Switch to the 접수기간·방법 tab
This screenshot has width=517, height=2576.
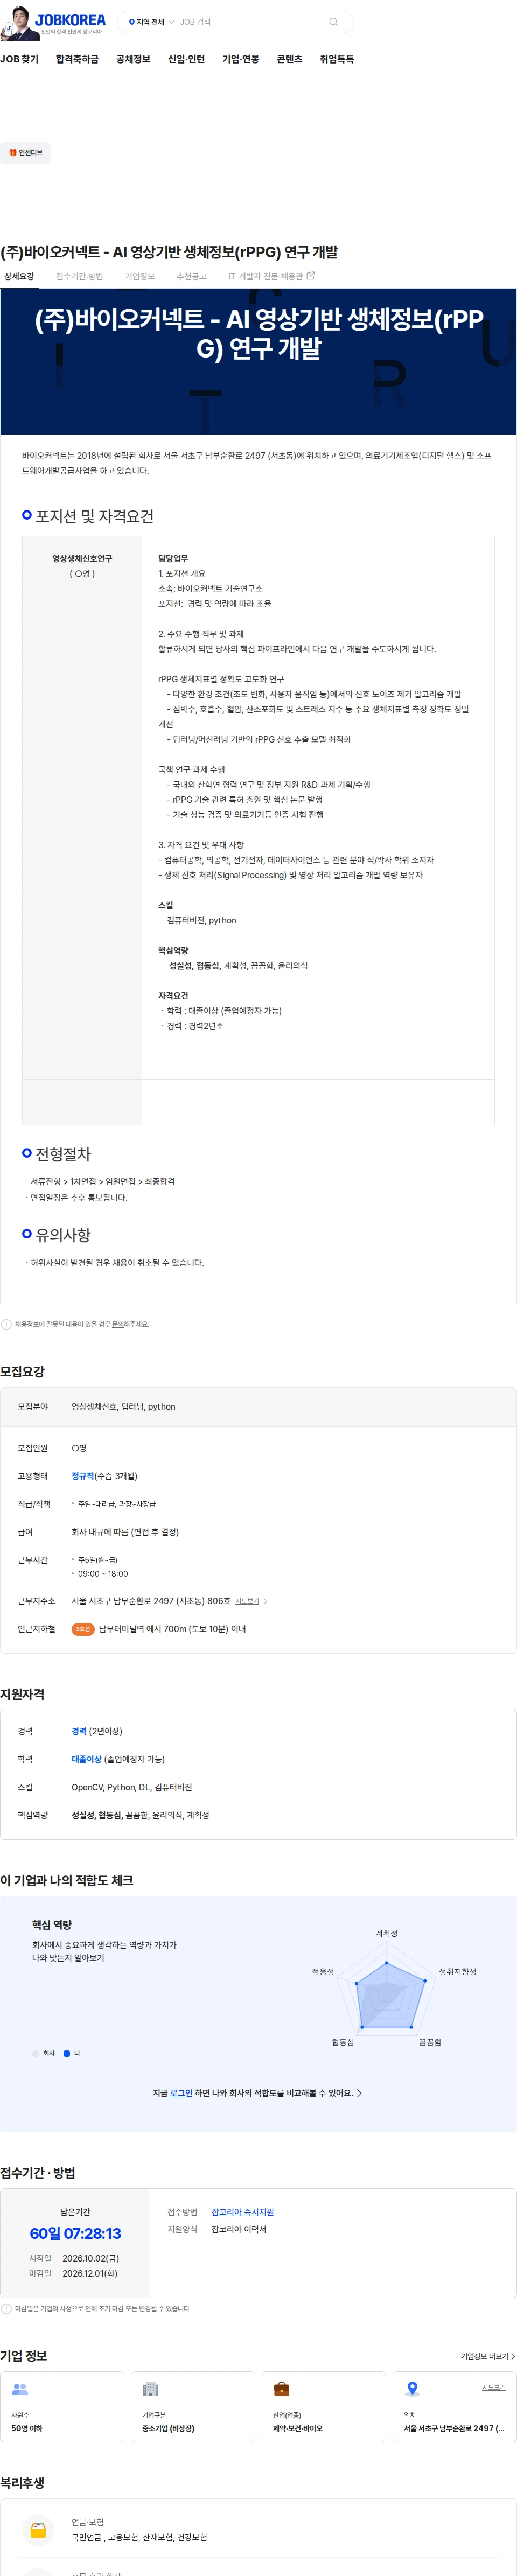pos(79,276)
